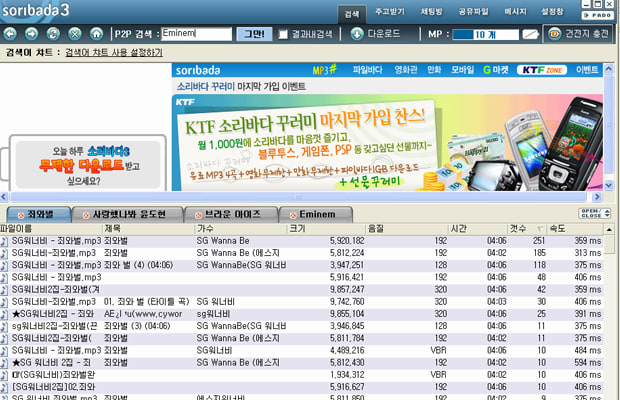Go back with the back arrow icon
The image size is (620, 400).
(10, 34)
